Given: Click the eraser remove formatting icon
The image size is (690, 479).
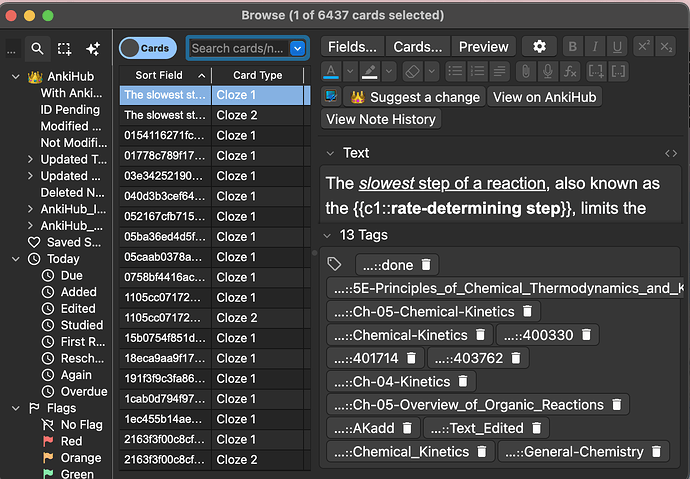Looking at the screenshot, I should tap(412, 71).
